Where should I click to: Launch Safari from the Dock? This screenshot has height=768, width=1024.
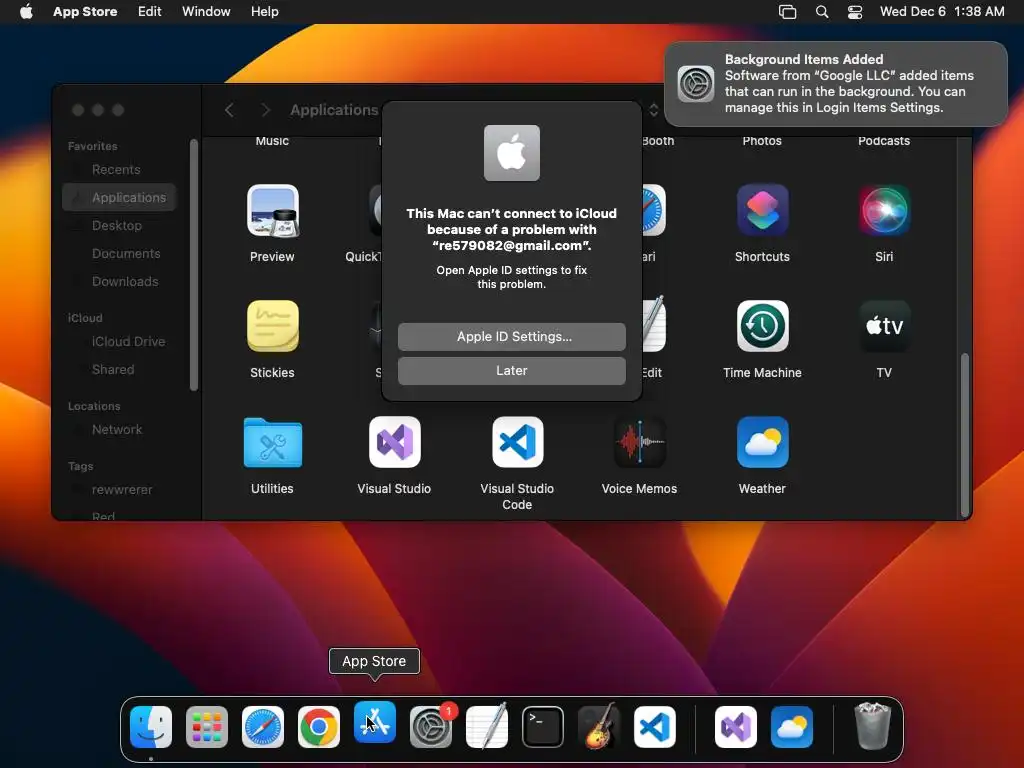(263, 726)
